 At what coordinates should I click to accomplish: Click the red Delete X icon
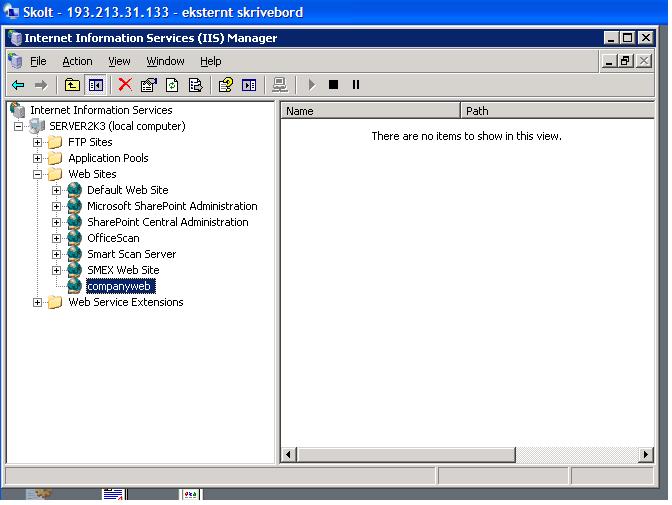[x=125, y=84]
